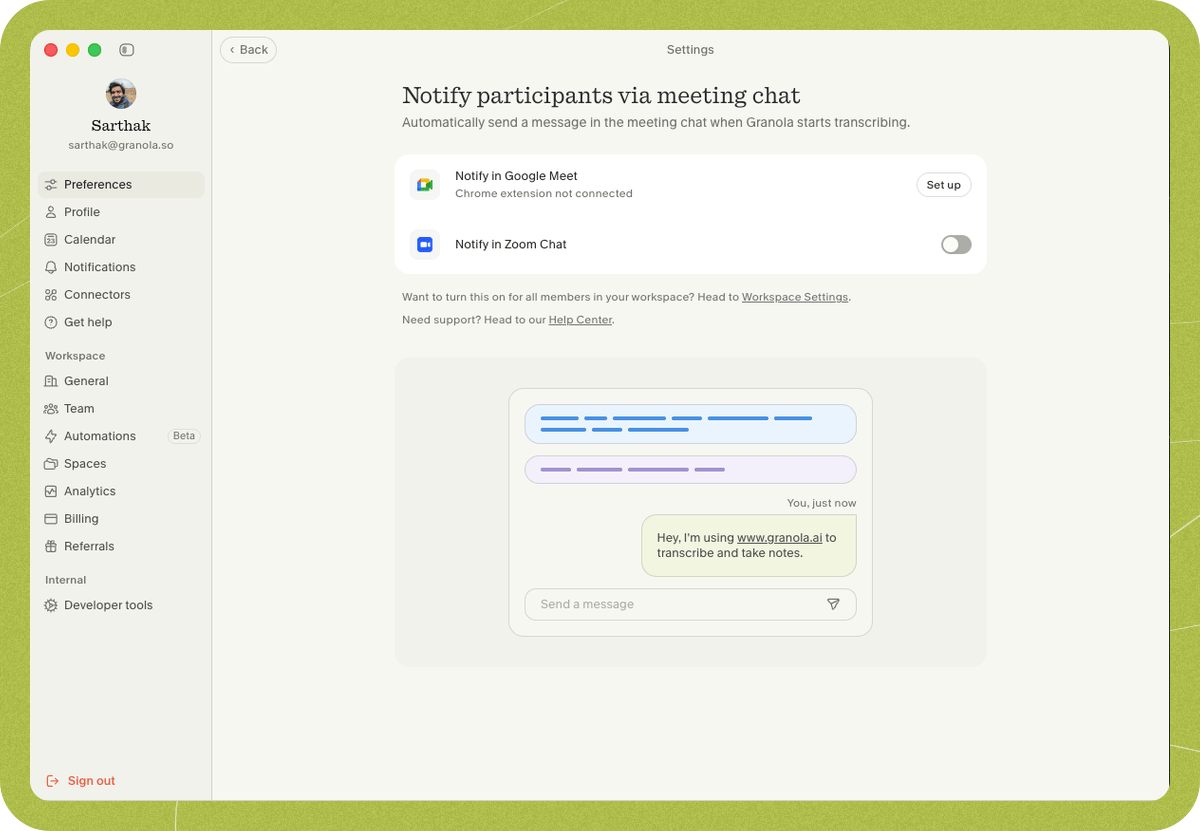Open the Team workspace section
This screenshot has height=831, width=1200.
121,409
